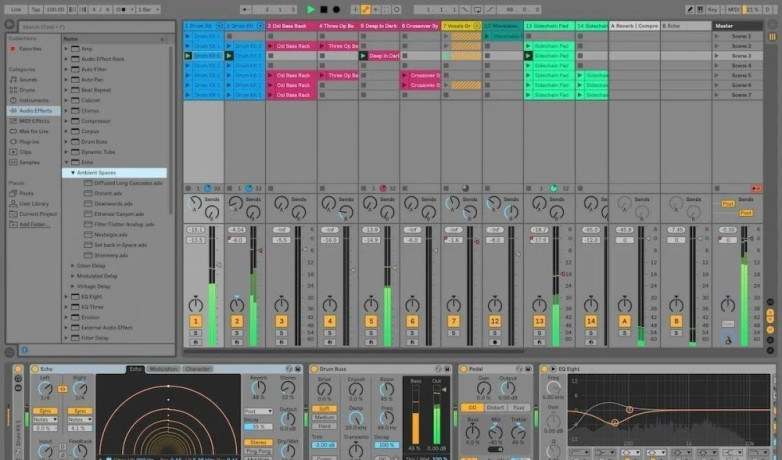Select the Audio Effects category
Screen dimensions: 782x460
(x=35, y=111)
